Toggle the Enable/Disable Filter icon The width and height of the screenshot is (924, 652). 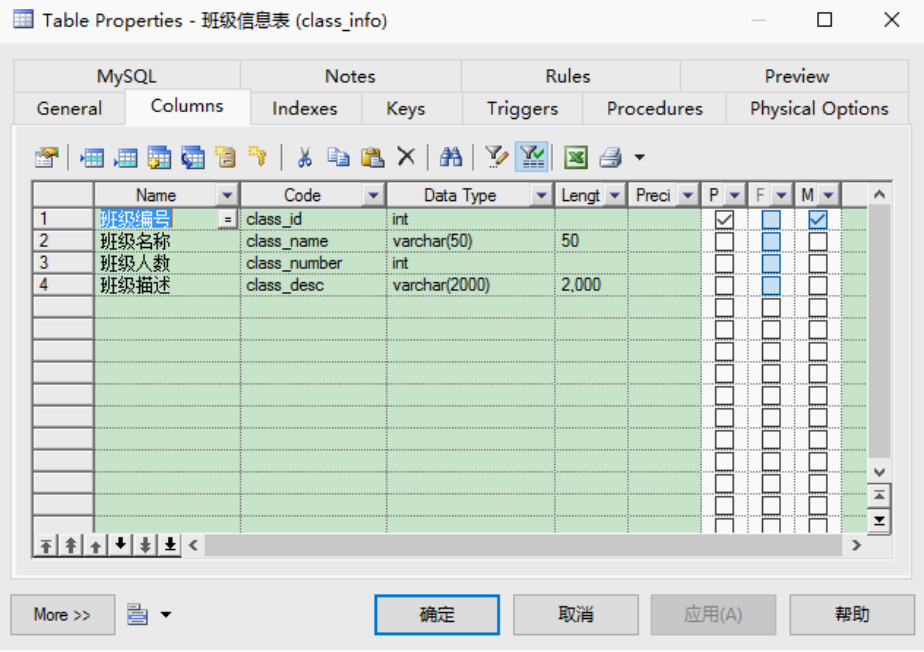532,157
